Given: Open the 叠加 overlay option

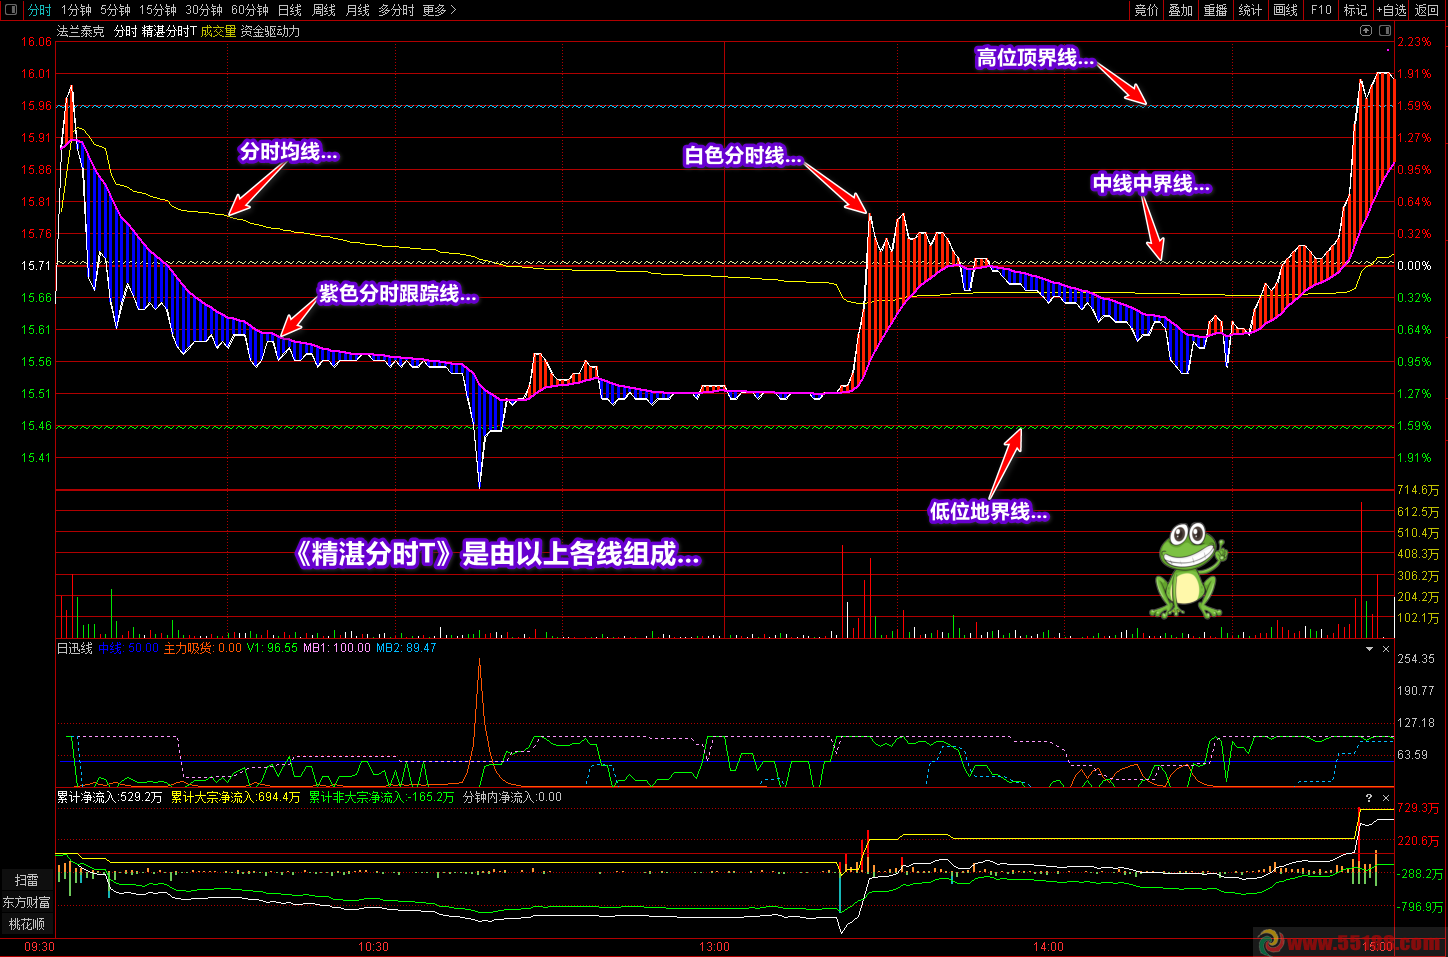Looking at the screenshot, I should (1180, 10).
